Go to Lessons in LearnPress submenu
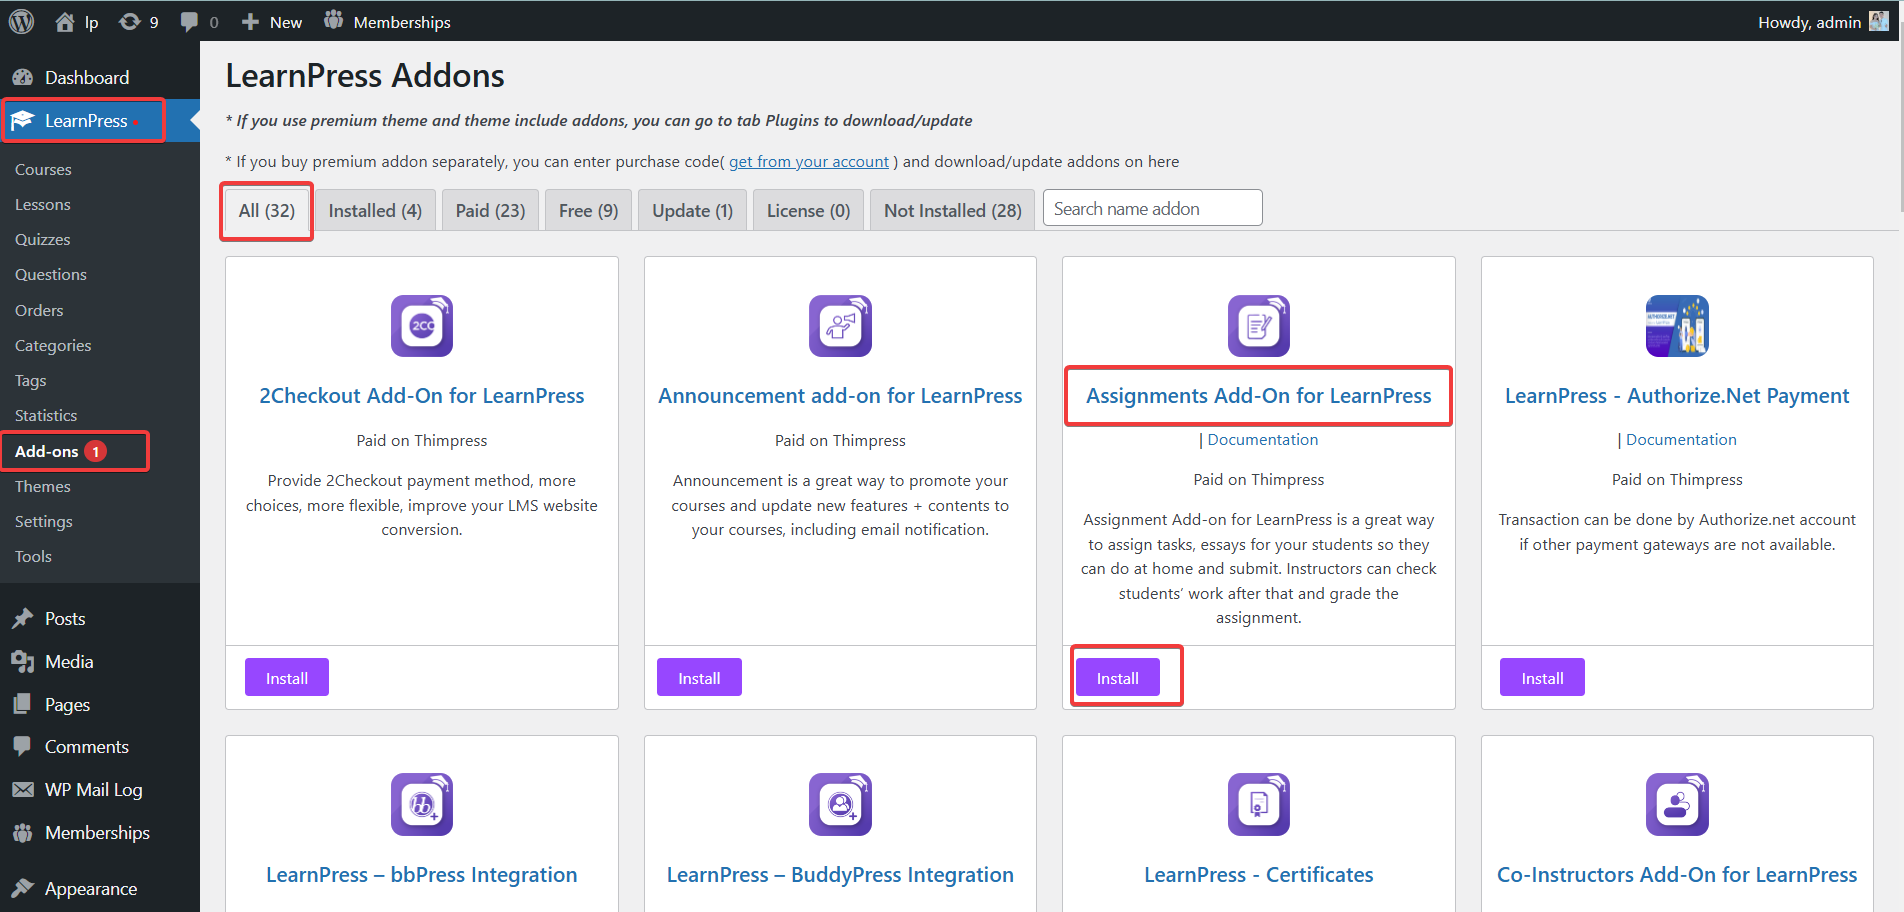1904x912 pixels. [x=43, y=205]
